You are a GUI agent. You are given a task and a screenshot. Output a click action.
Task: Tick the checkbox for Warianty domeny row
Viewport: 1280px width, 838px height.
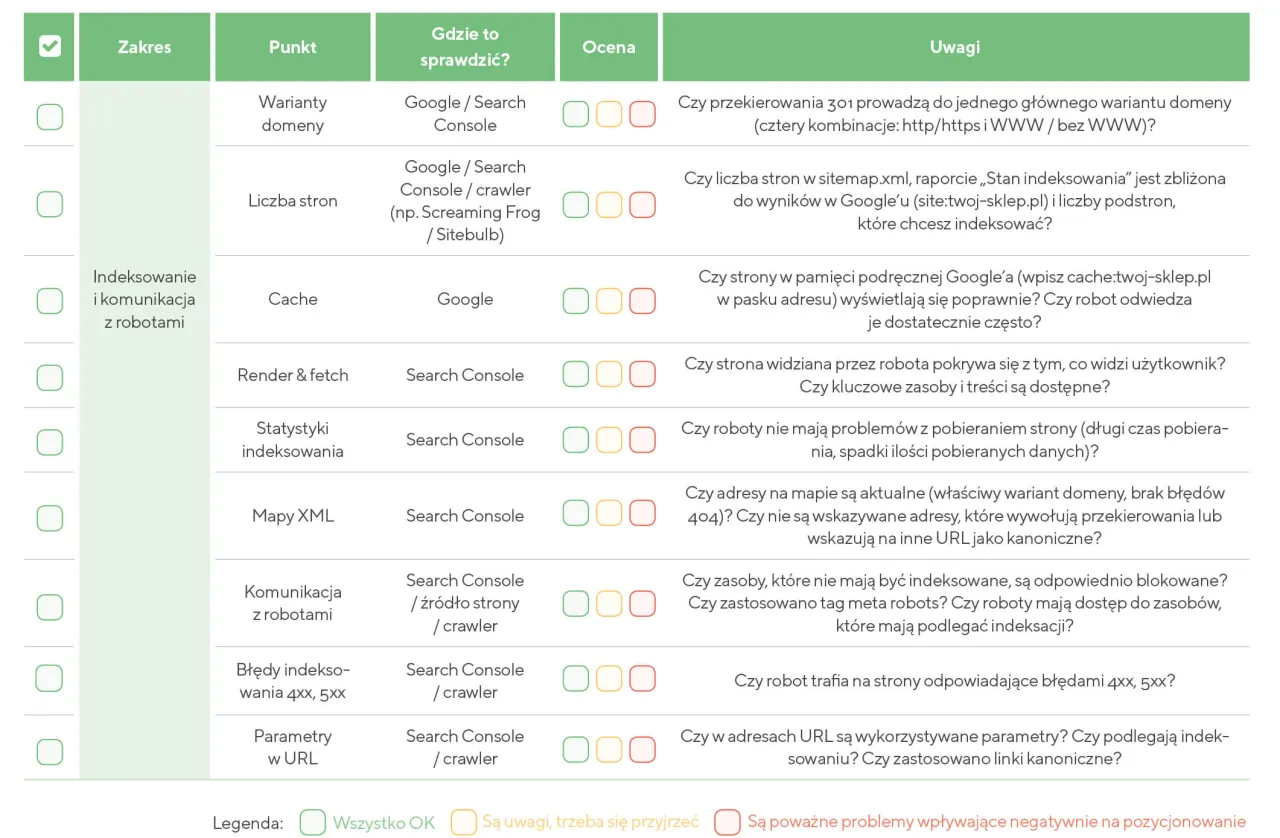pos(49,116)
